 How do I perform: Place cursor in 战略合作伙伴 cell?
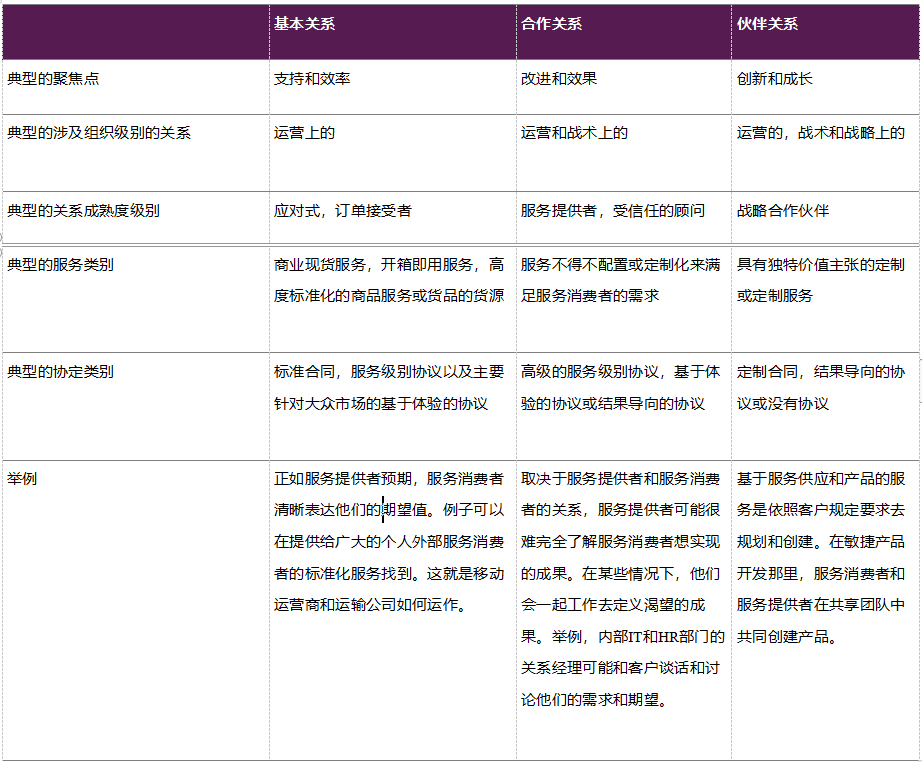tap(783, 210)
